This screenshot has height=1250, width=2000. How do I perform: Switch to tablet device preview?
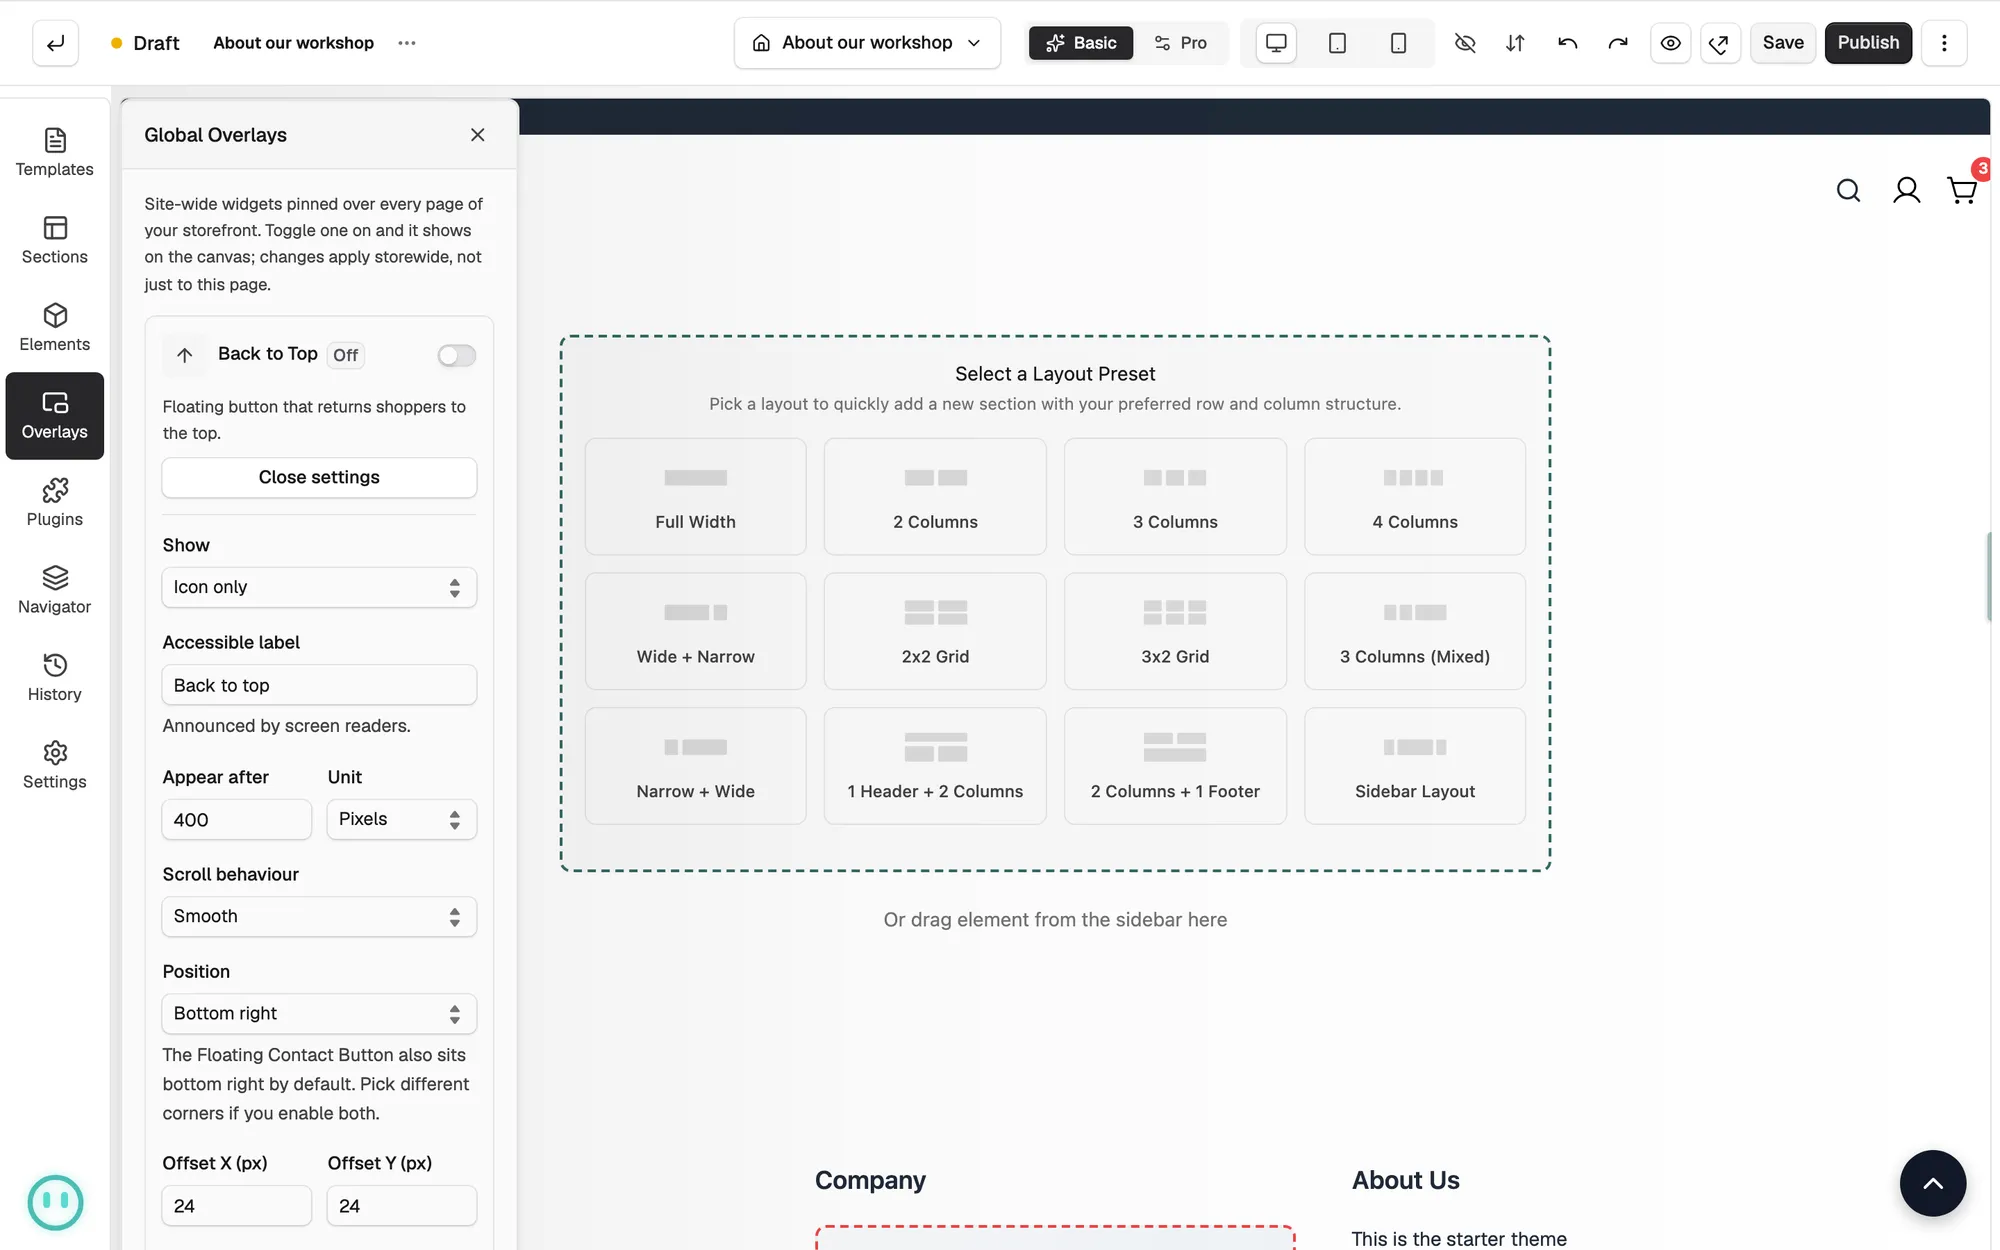tap(1337, 43)
